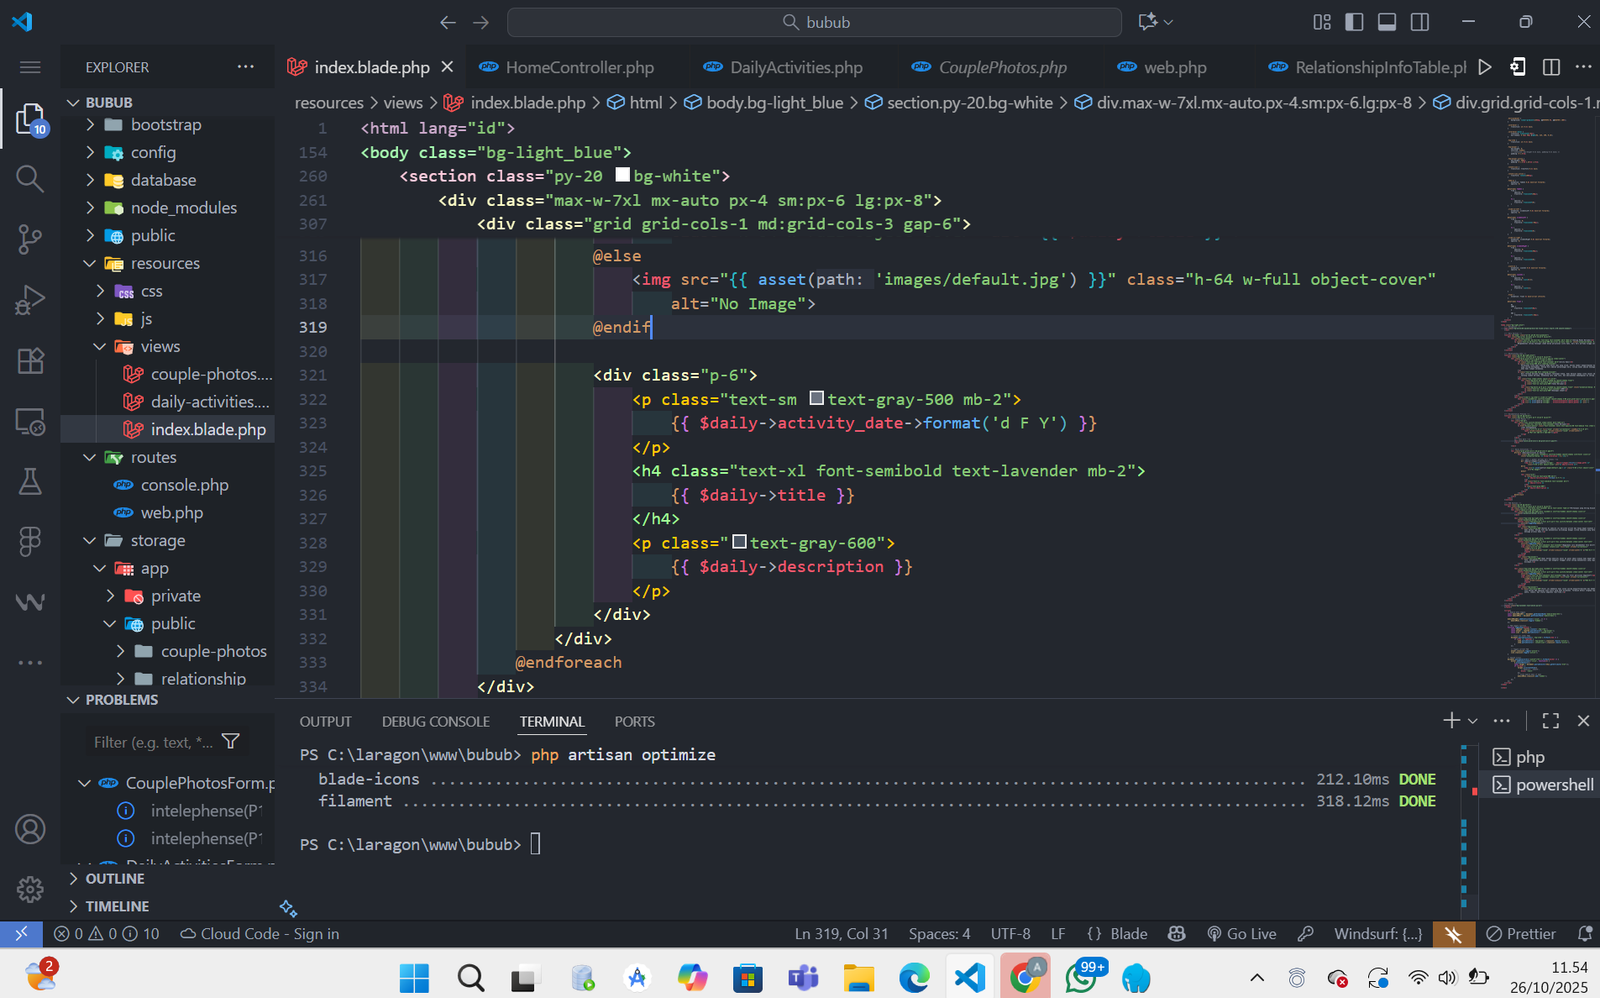Switch to the HomeController.php tab
Viewport: 1600px width, 998px height.
tap(579, 67)
